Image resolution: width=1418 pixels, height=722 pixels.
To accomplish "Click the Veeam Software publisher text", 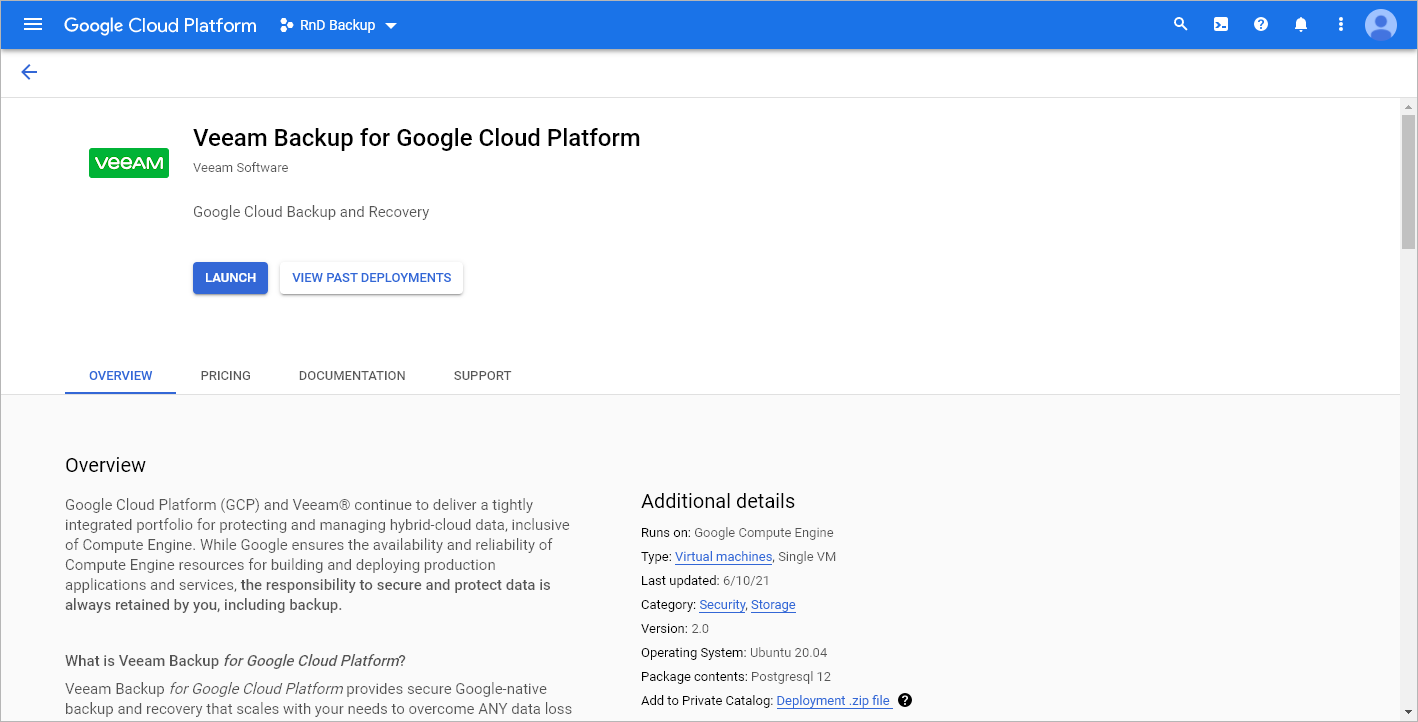I will coord(240,168).
